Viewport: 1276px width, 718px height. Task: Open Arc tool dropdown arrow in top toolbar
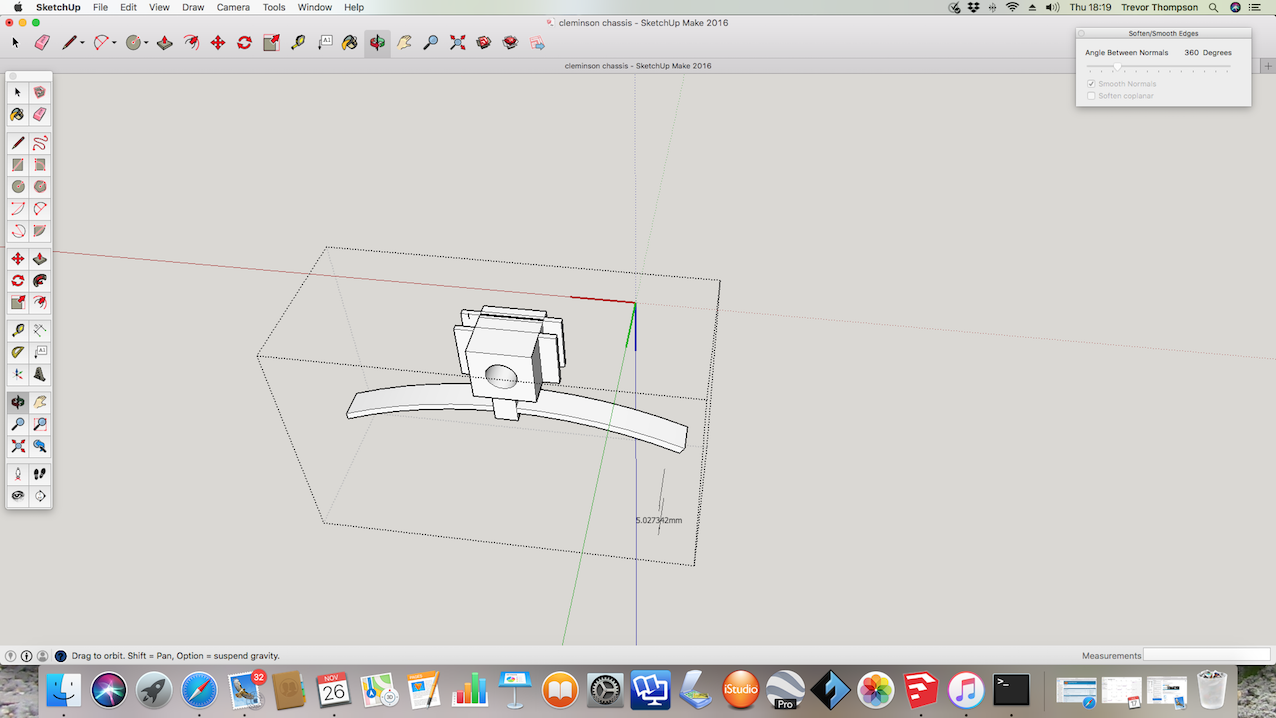[115, 43]
